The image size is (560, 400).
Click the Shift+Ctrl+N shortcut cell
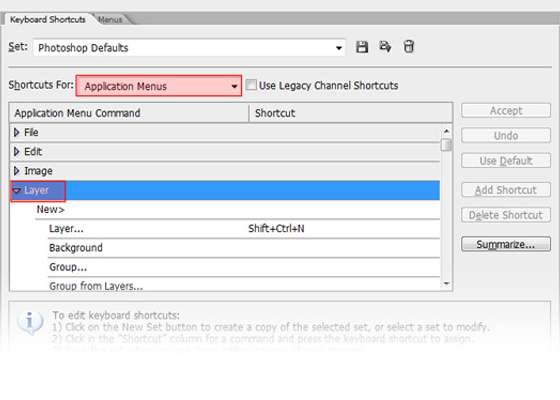[x=276, y=229]
